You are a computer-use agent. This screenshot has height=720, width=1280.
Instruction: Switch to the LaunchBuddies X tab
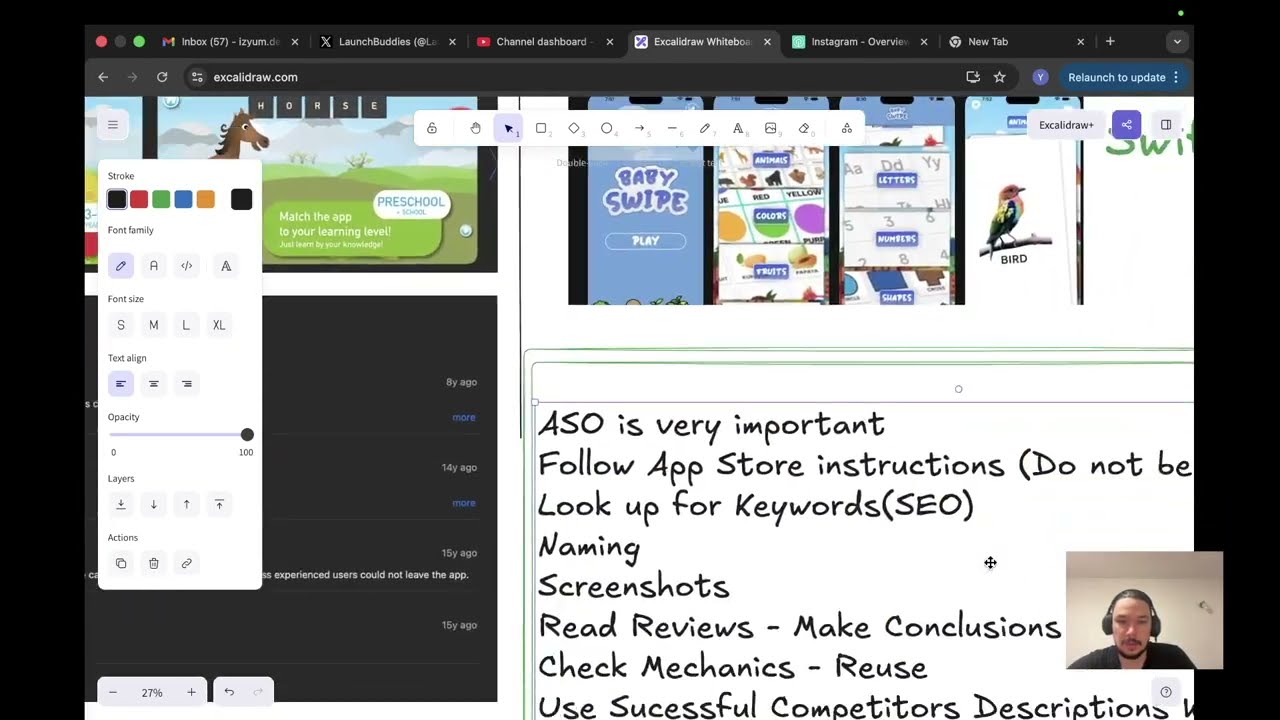385,42
